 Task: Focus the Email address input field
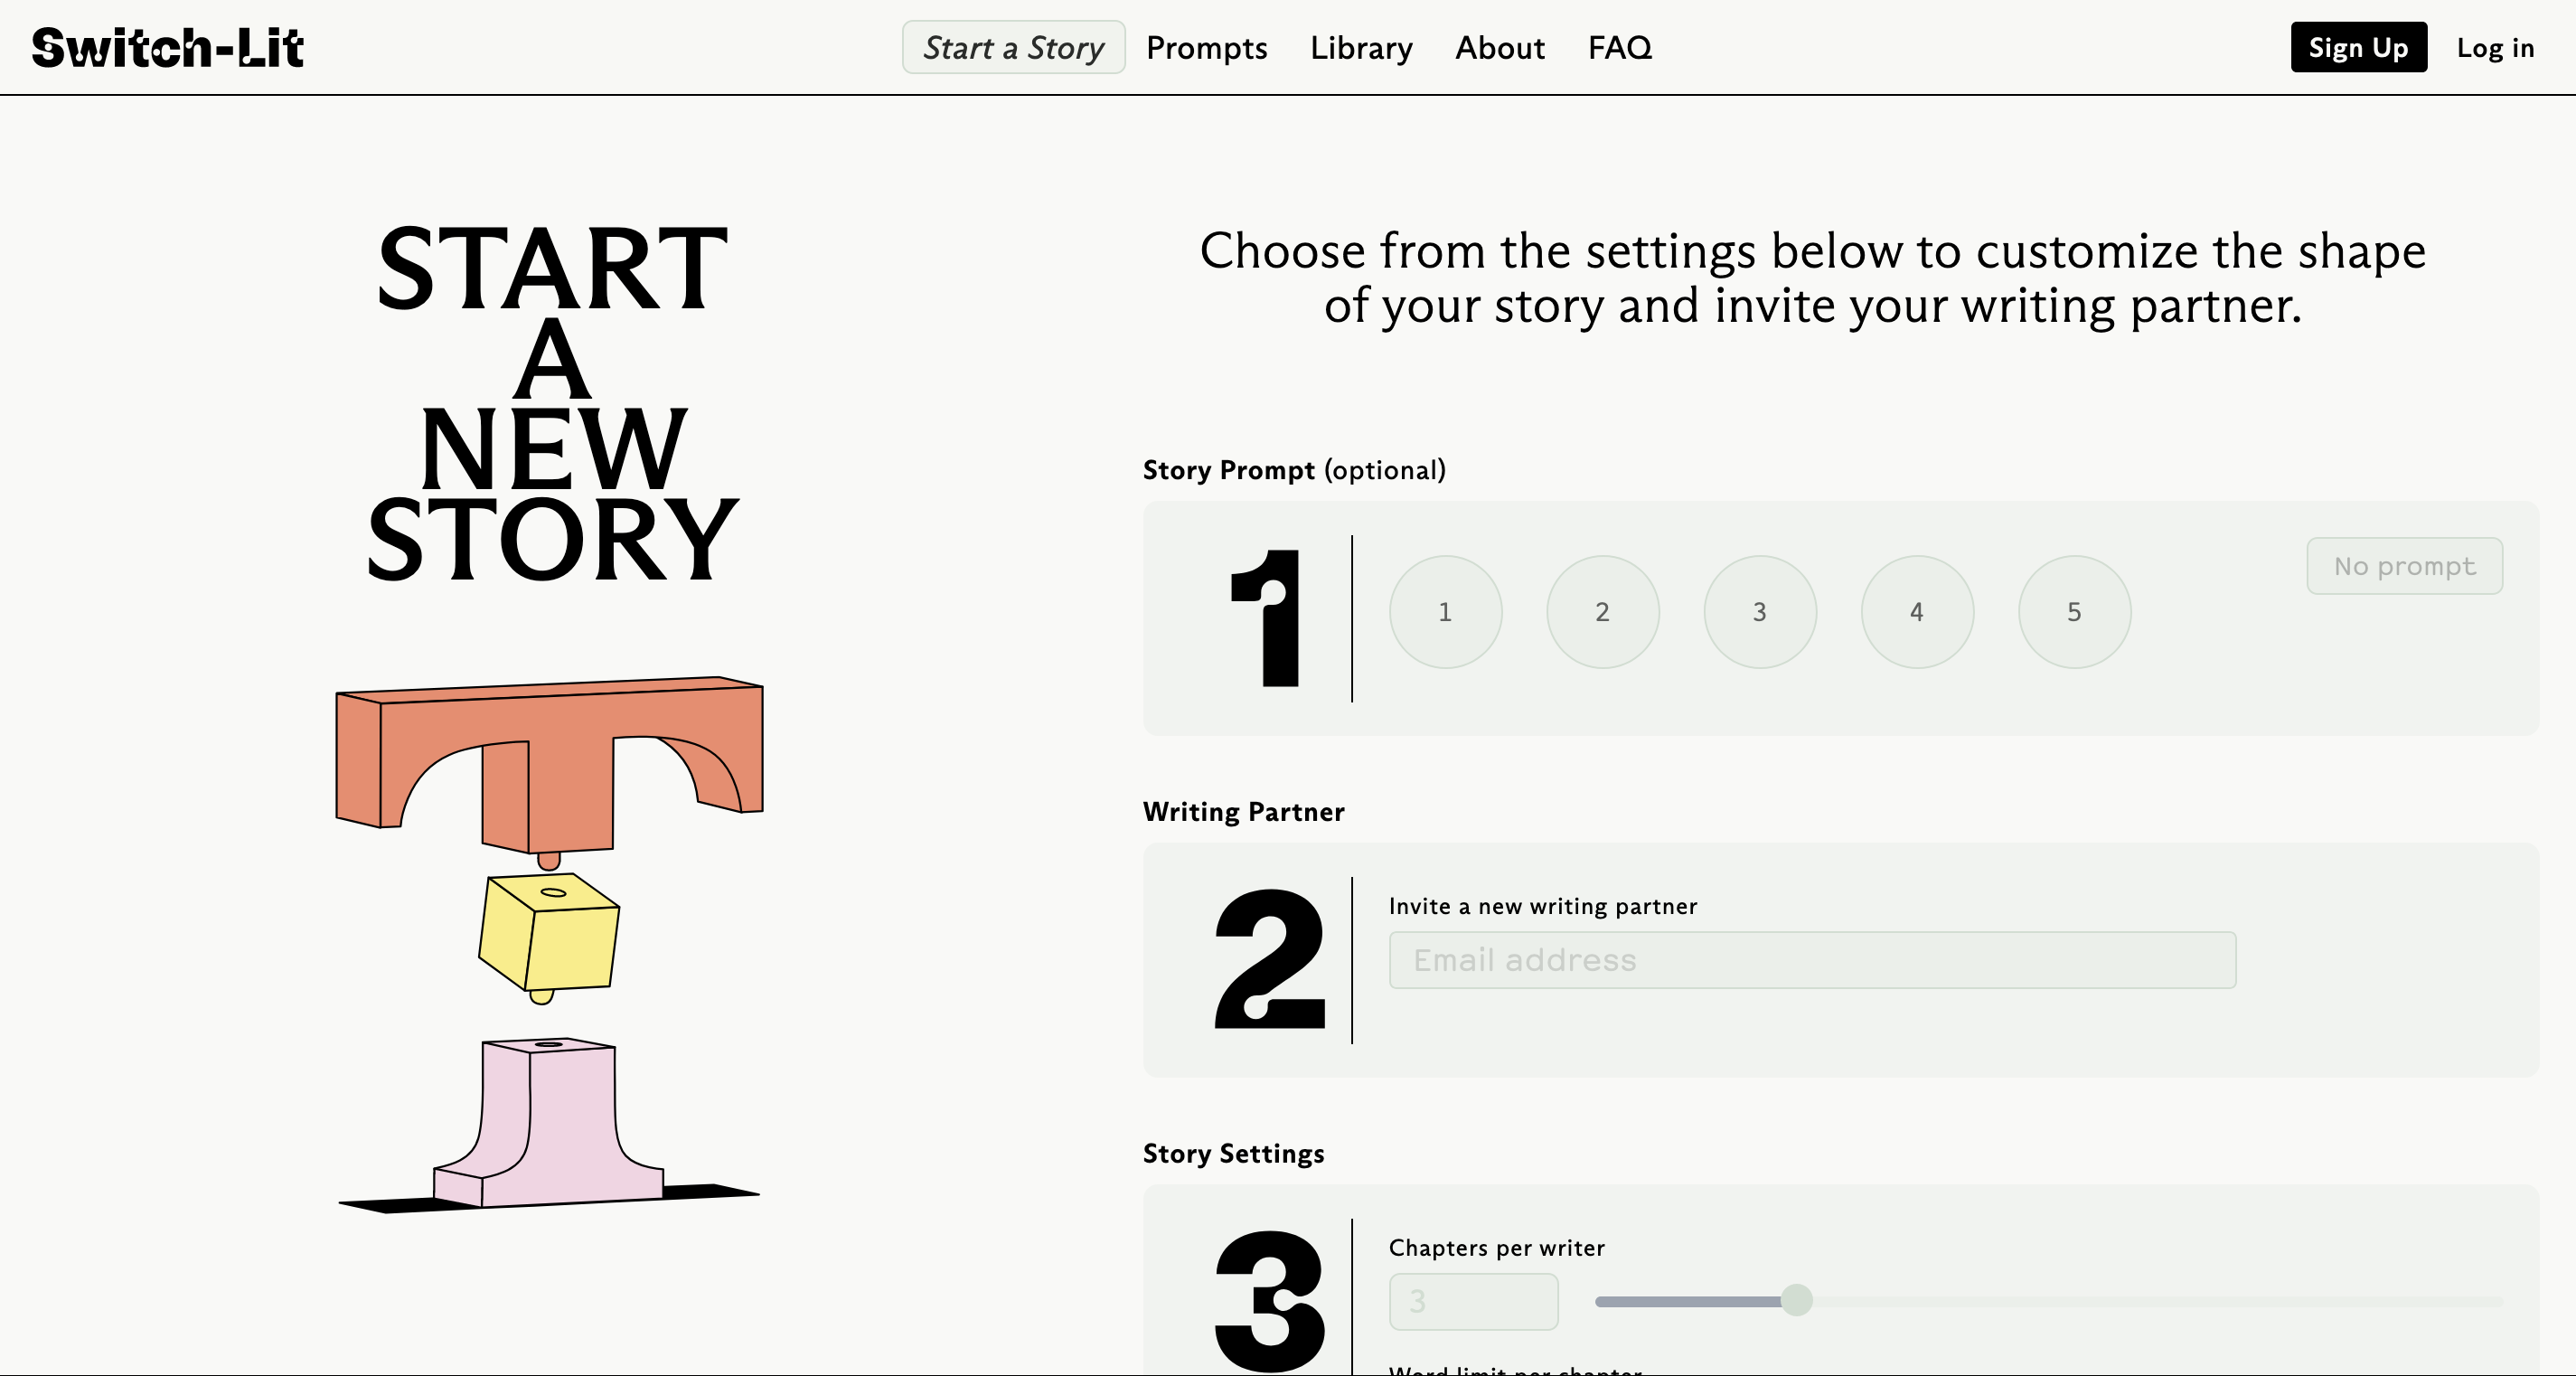click(x=1811, y=960)
